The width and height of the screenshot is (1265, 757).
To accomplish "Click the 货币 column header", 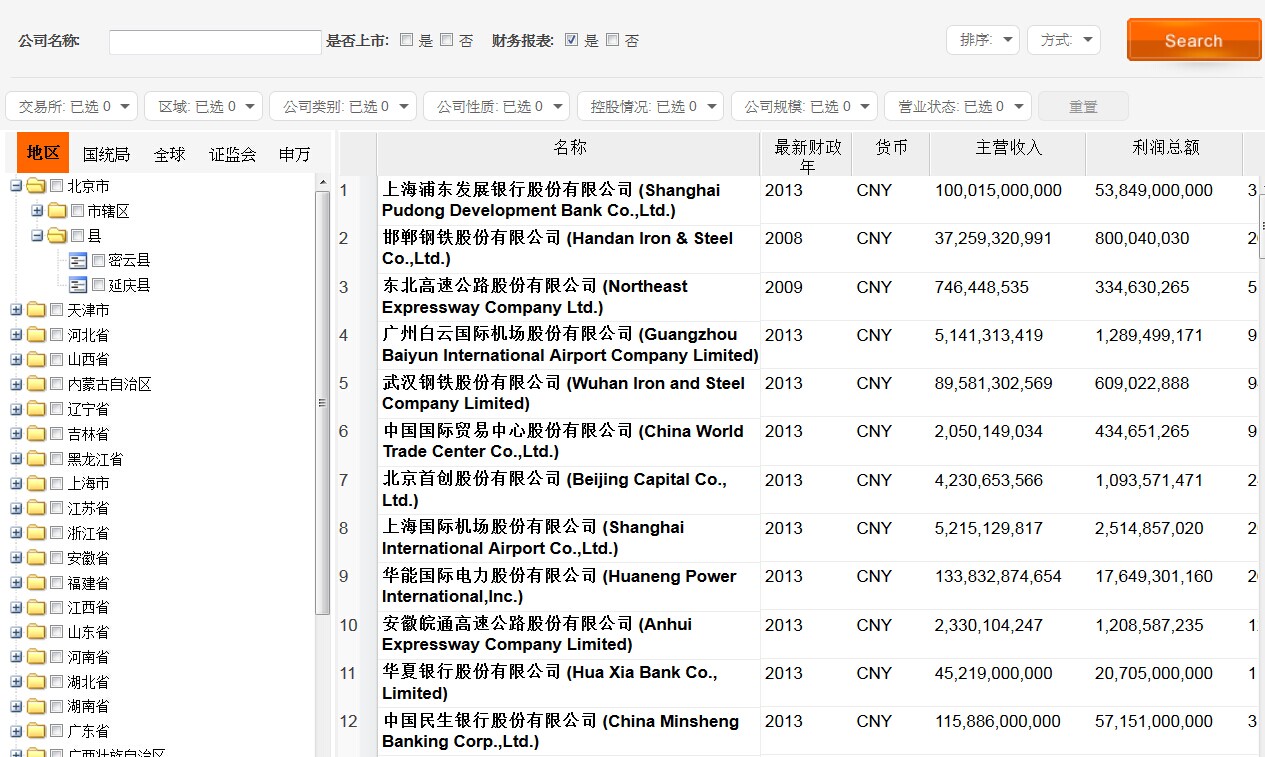I will [x=891, y=154].
